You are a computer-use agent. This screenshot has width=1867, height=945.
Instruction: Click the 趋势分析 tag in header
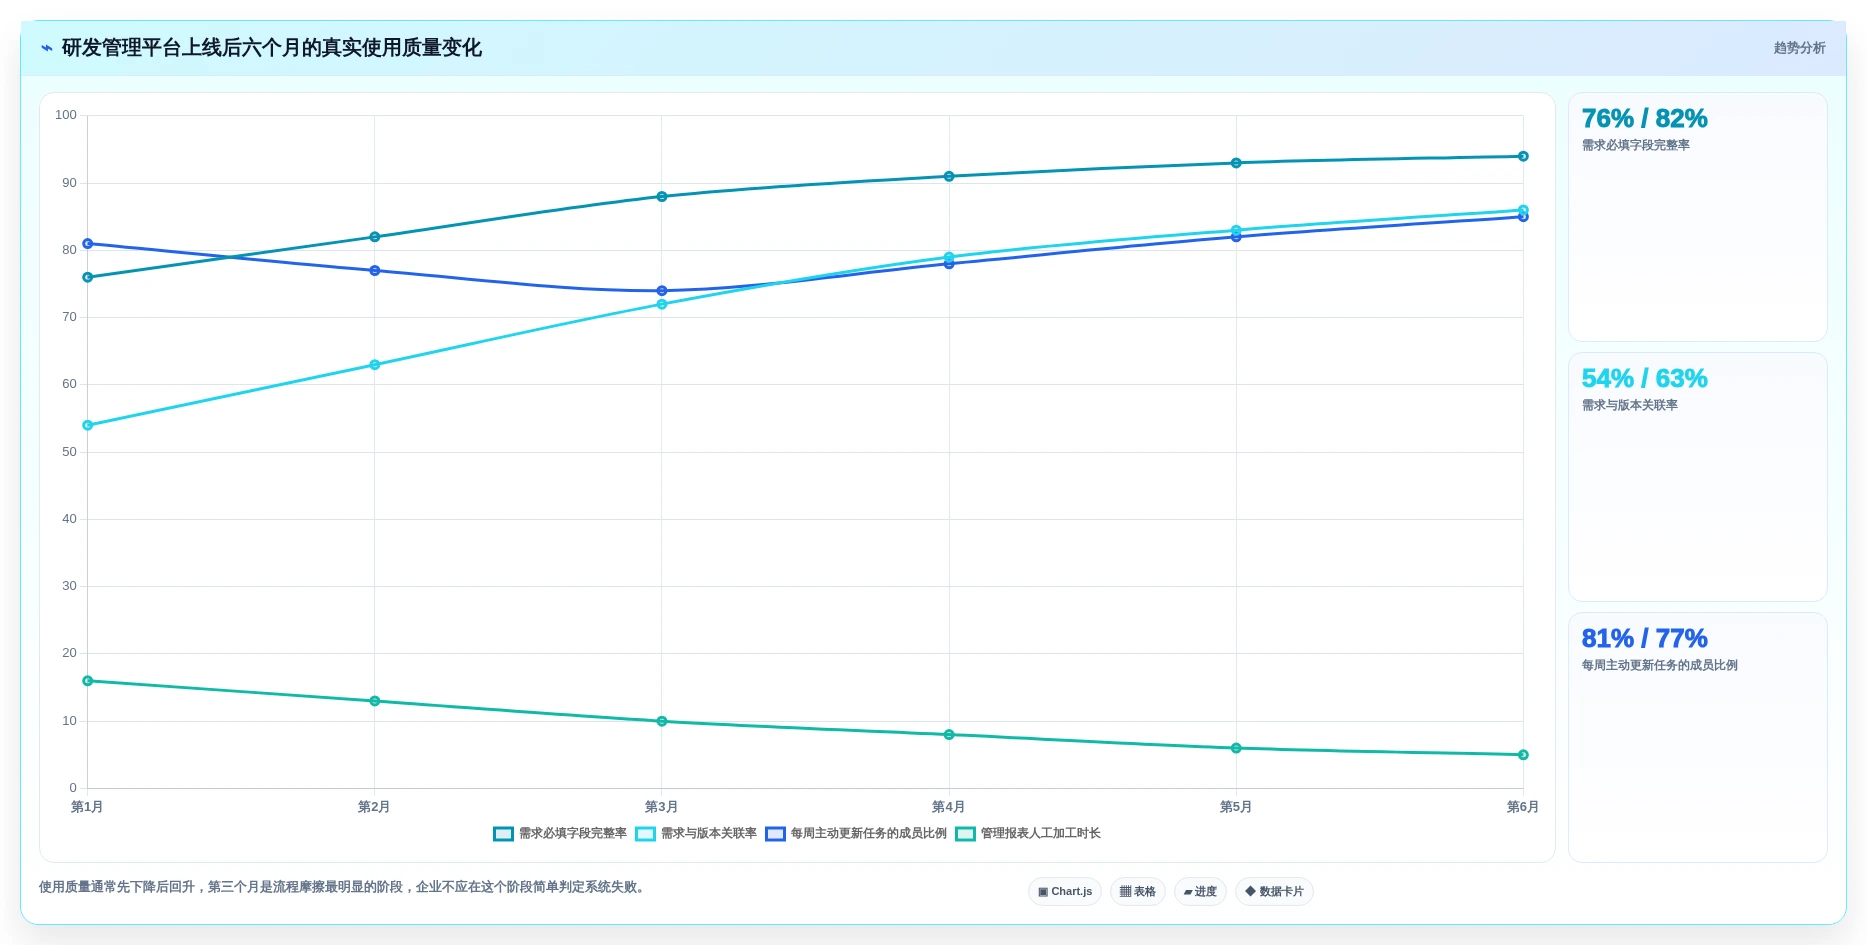1799,48
